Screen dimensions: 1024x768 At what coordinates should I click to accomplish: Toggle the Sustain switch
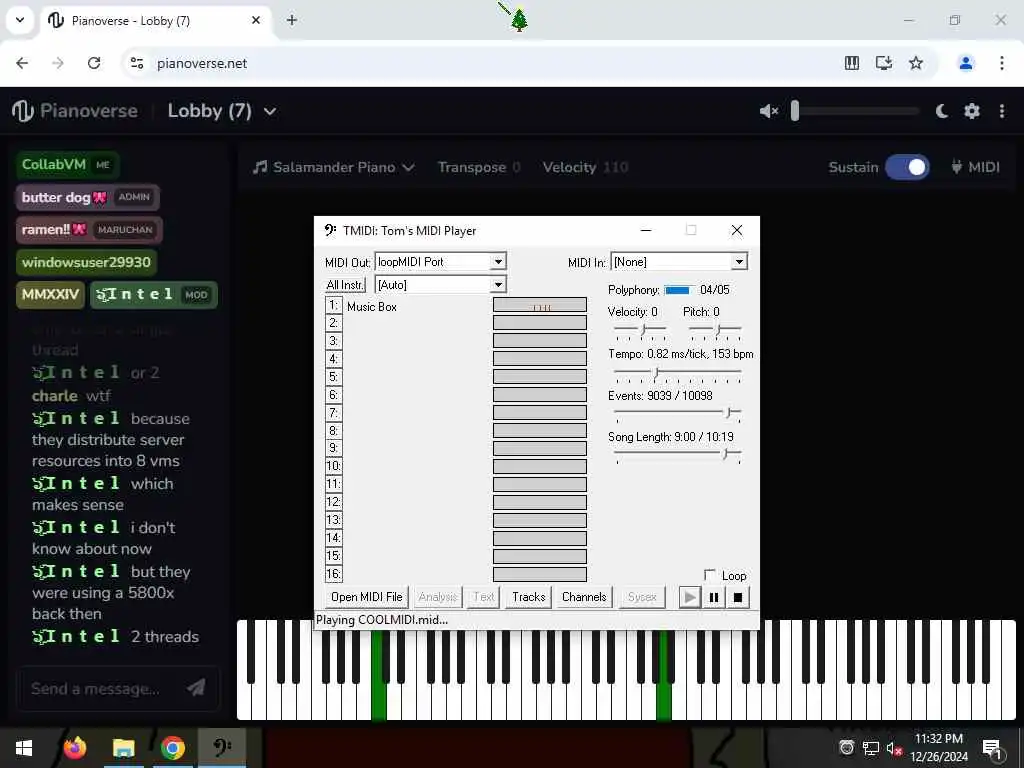[907, 167]
